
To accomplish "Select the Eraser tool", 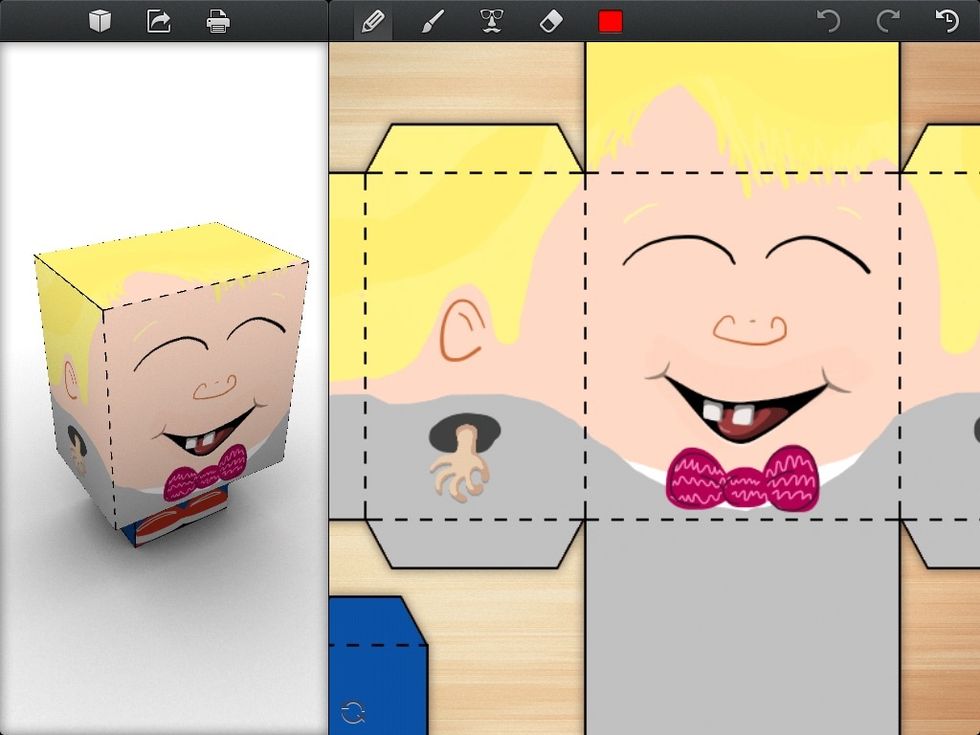I will (554, 18).
